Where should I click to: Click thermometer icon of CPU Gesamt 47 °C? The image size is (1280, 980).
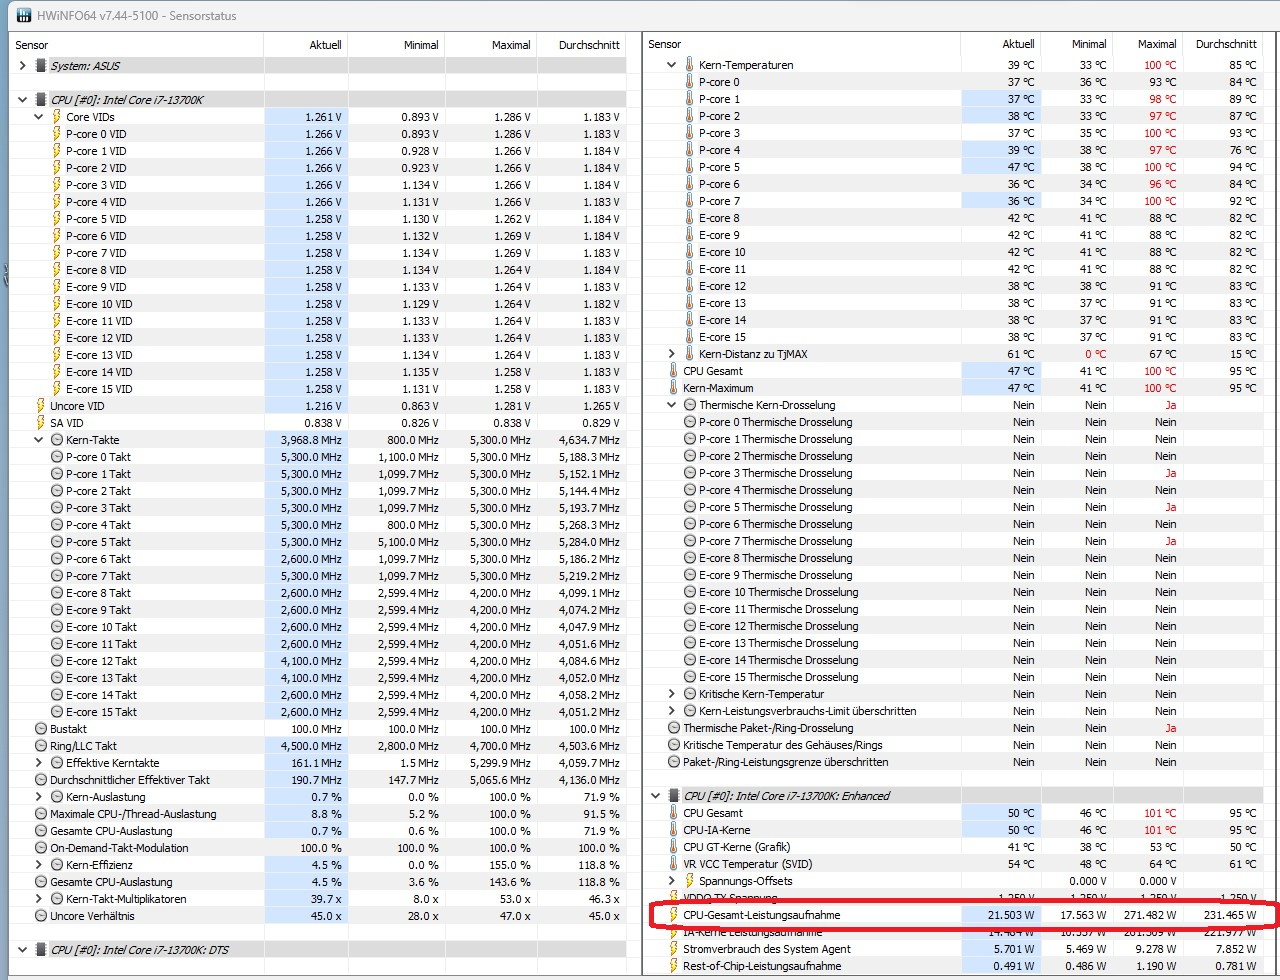[673, 371]
